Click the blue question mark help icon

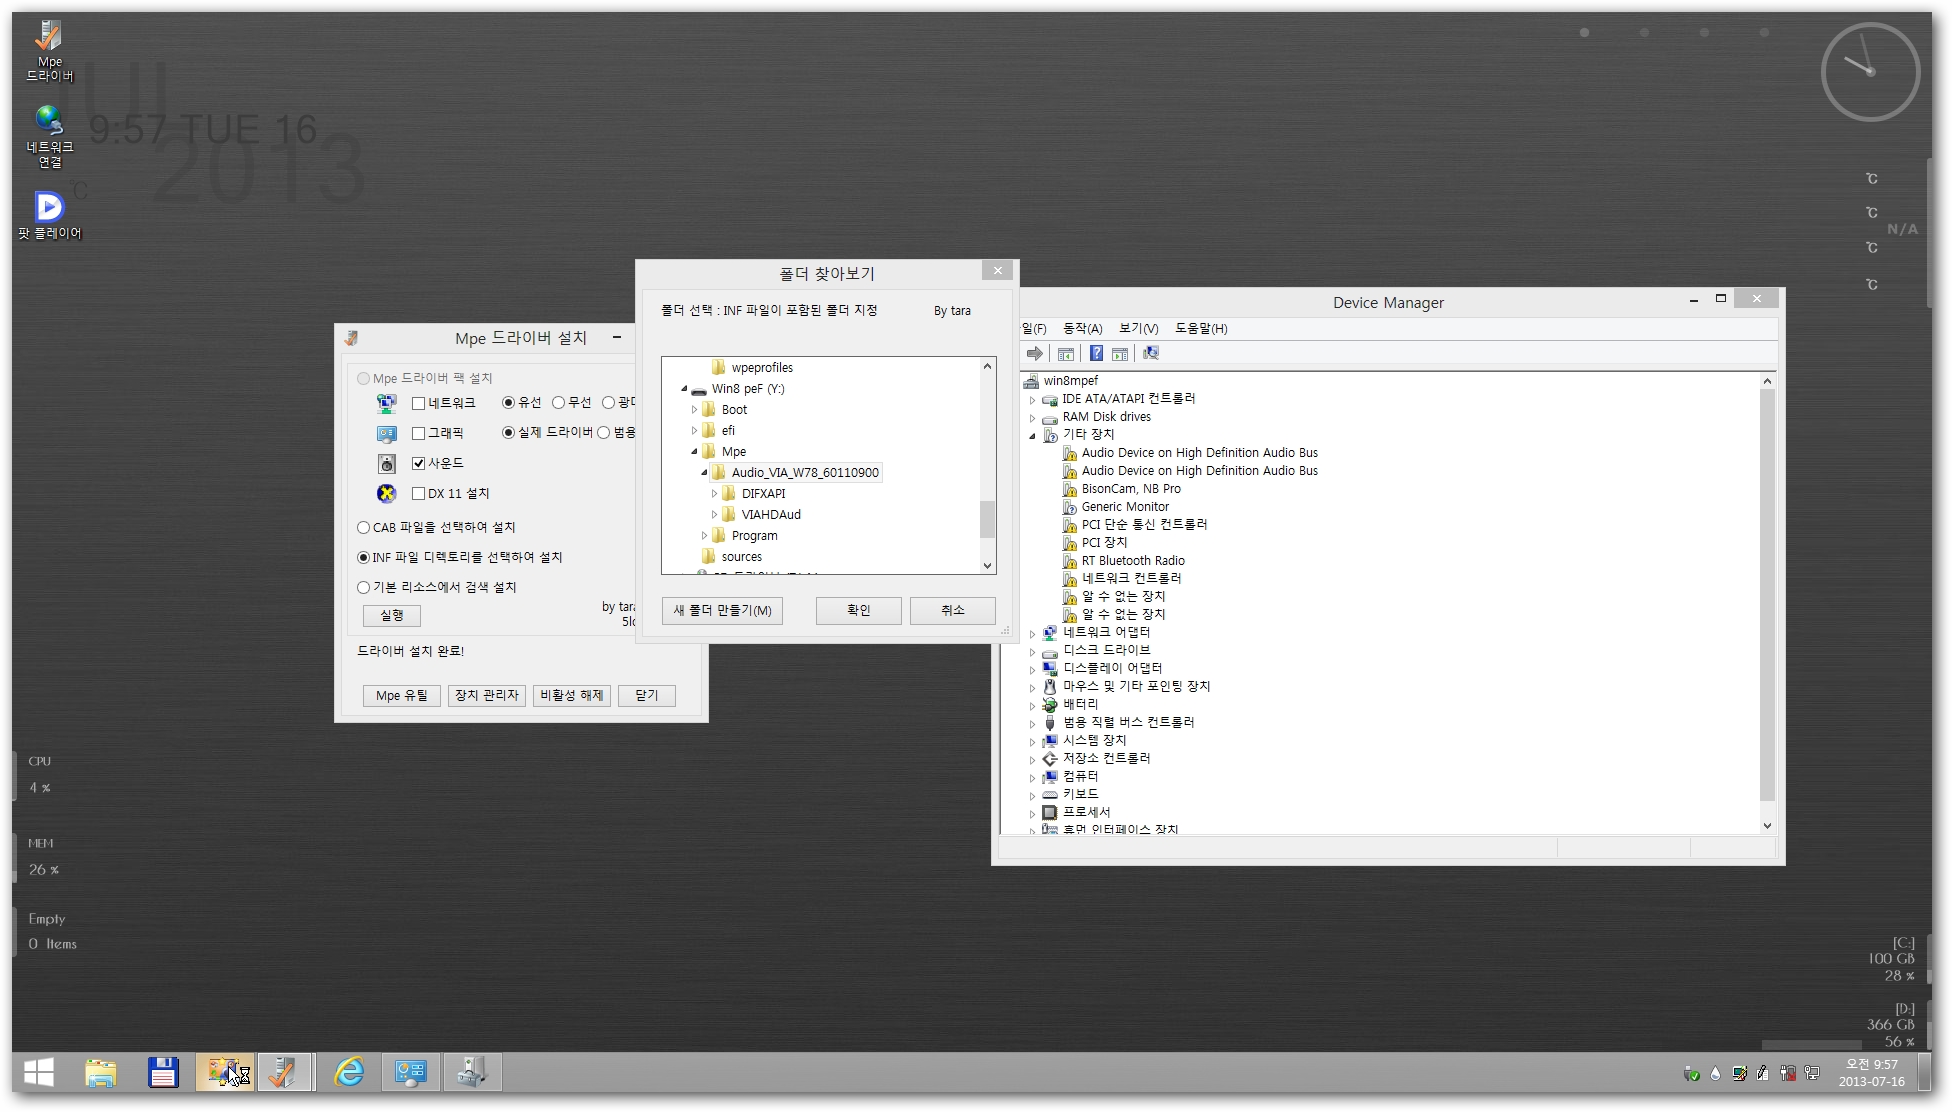click(1096, 354)
